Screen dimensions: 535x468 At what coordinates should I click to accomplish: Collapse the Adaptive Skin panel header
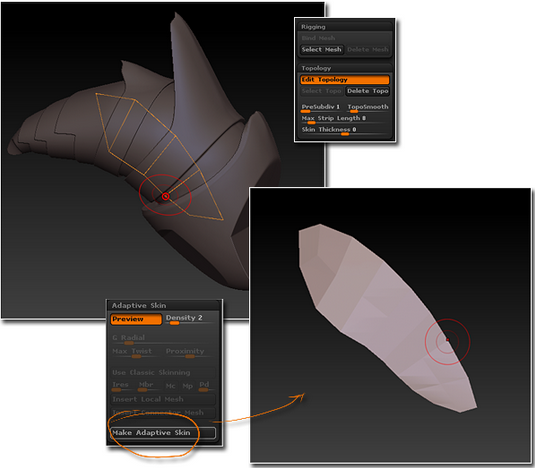164,305
